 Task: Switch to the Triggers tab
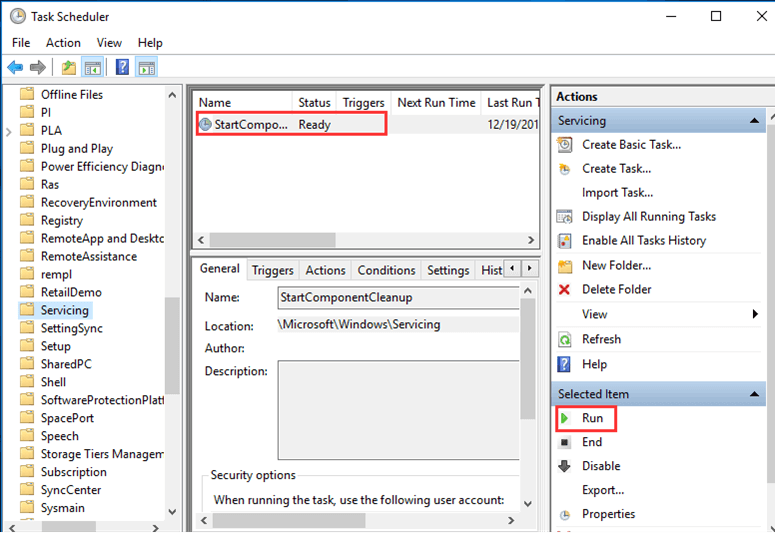[x=272, y=270]
